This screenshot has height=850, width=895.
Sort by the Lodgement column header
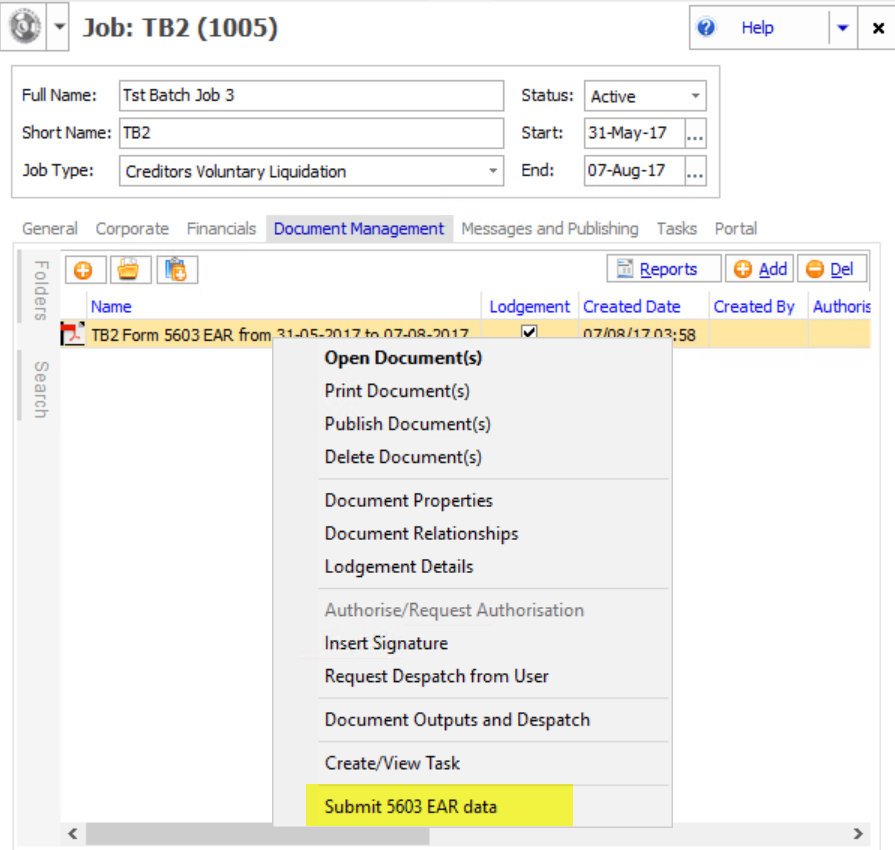[x=530, y=307]
